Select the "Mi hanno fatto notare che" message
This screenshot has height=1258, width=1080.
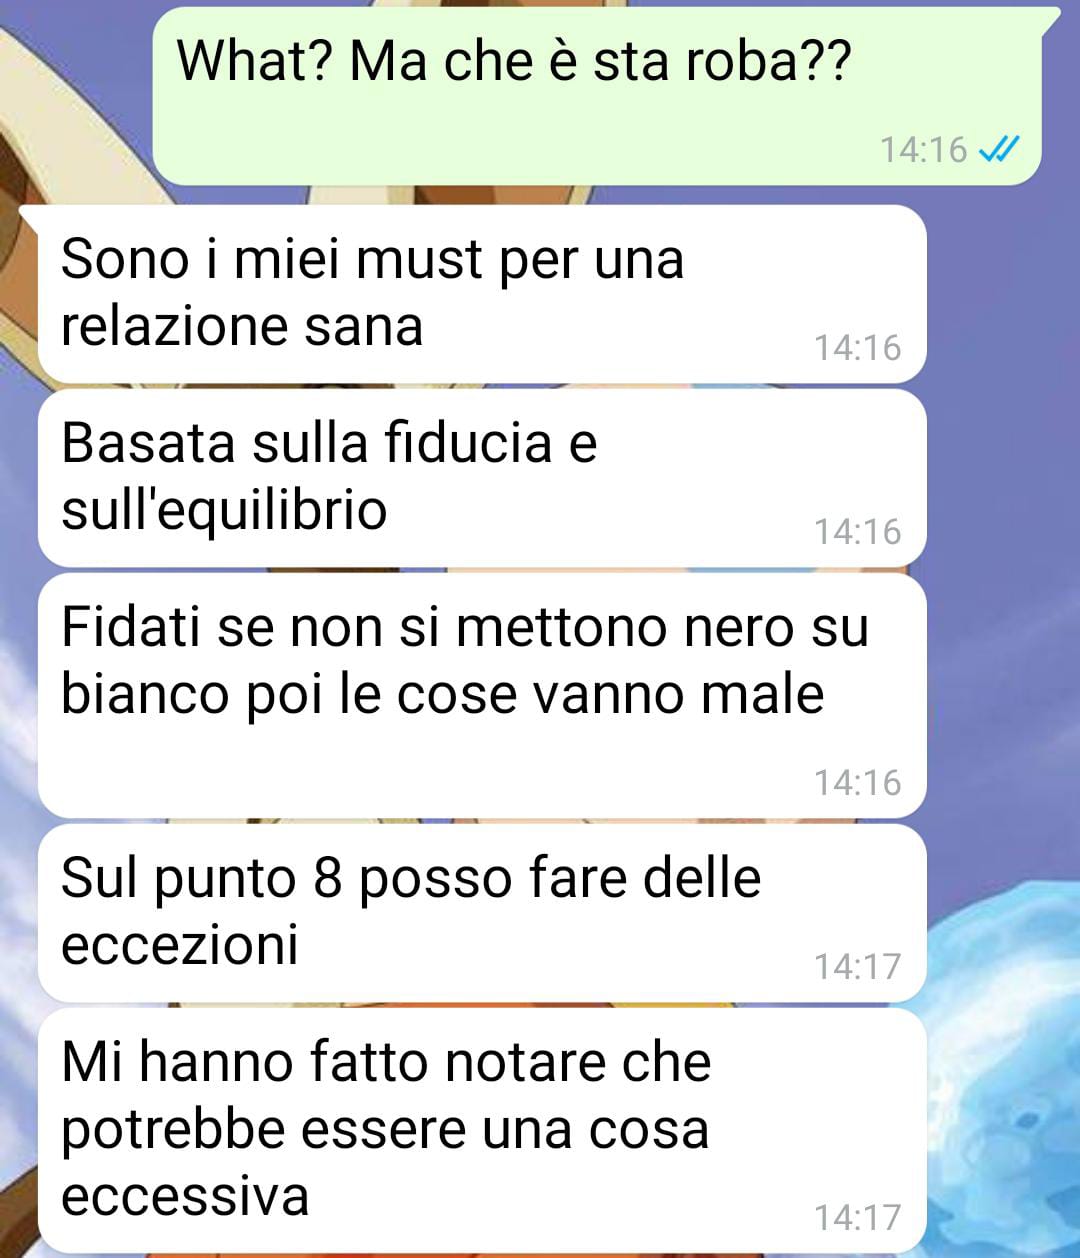[482, 1131]
